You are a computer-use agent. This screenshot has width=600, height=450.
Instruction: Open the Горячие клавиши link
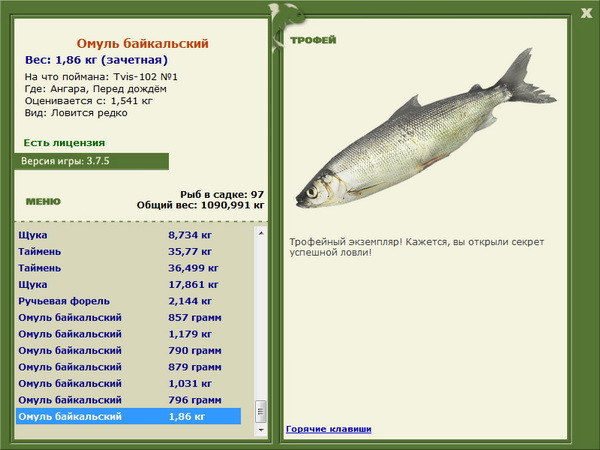(328, 429)
